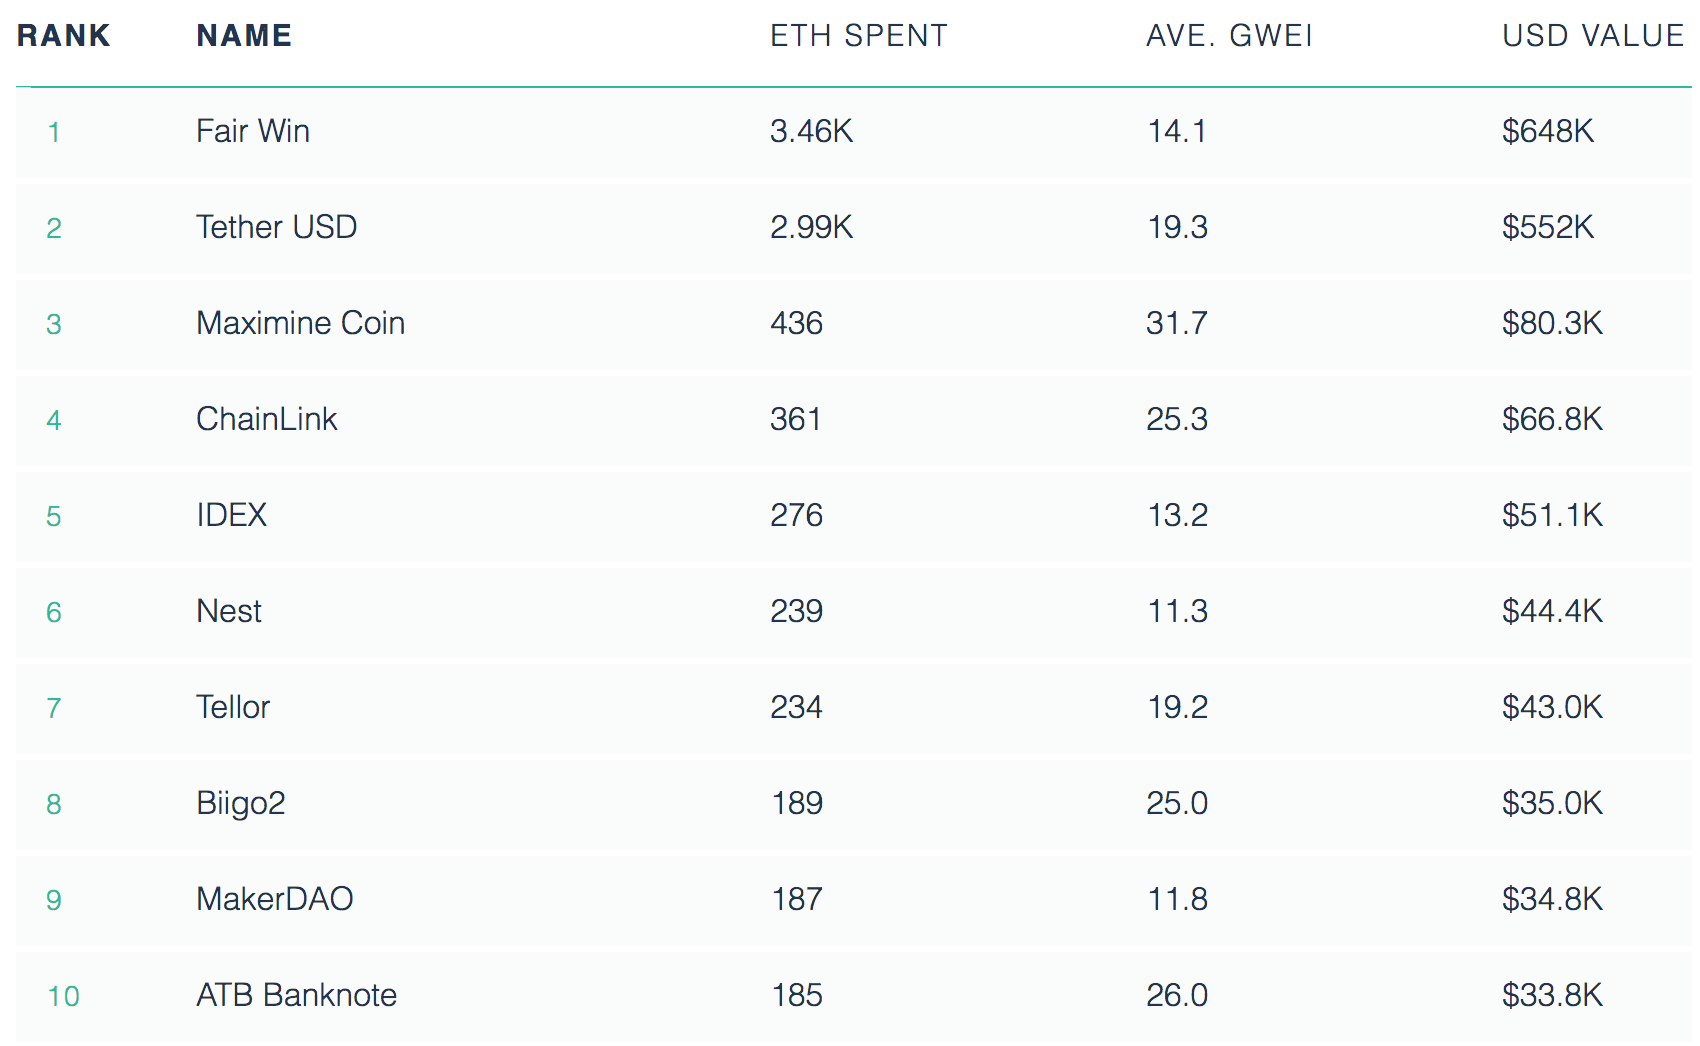Click the Tellor name
Viewport: 1700px width, 1046px height.
pos(233,707)
